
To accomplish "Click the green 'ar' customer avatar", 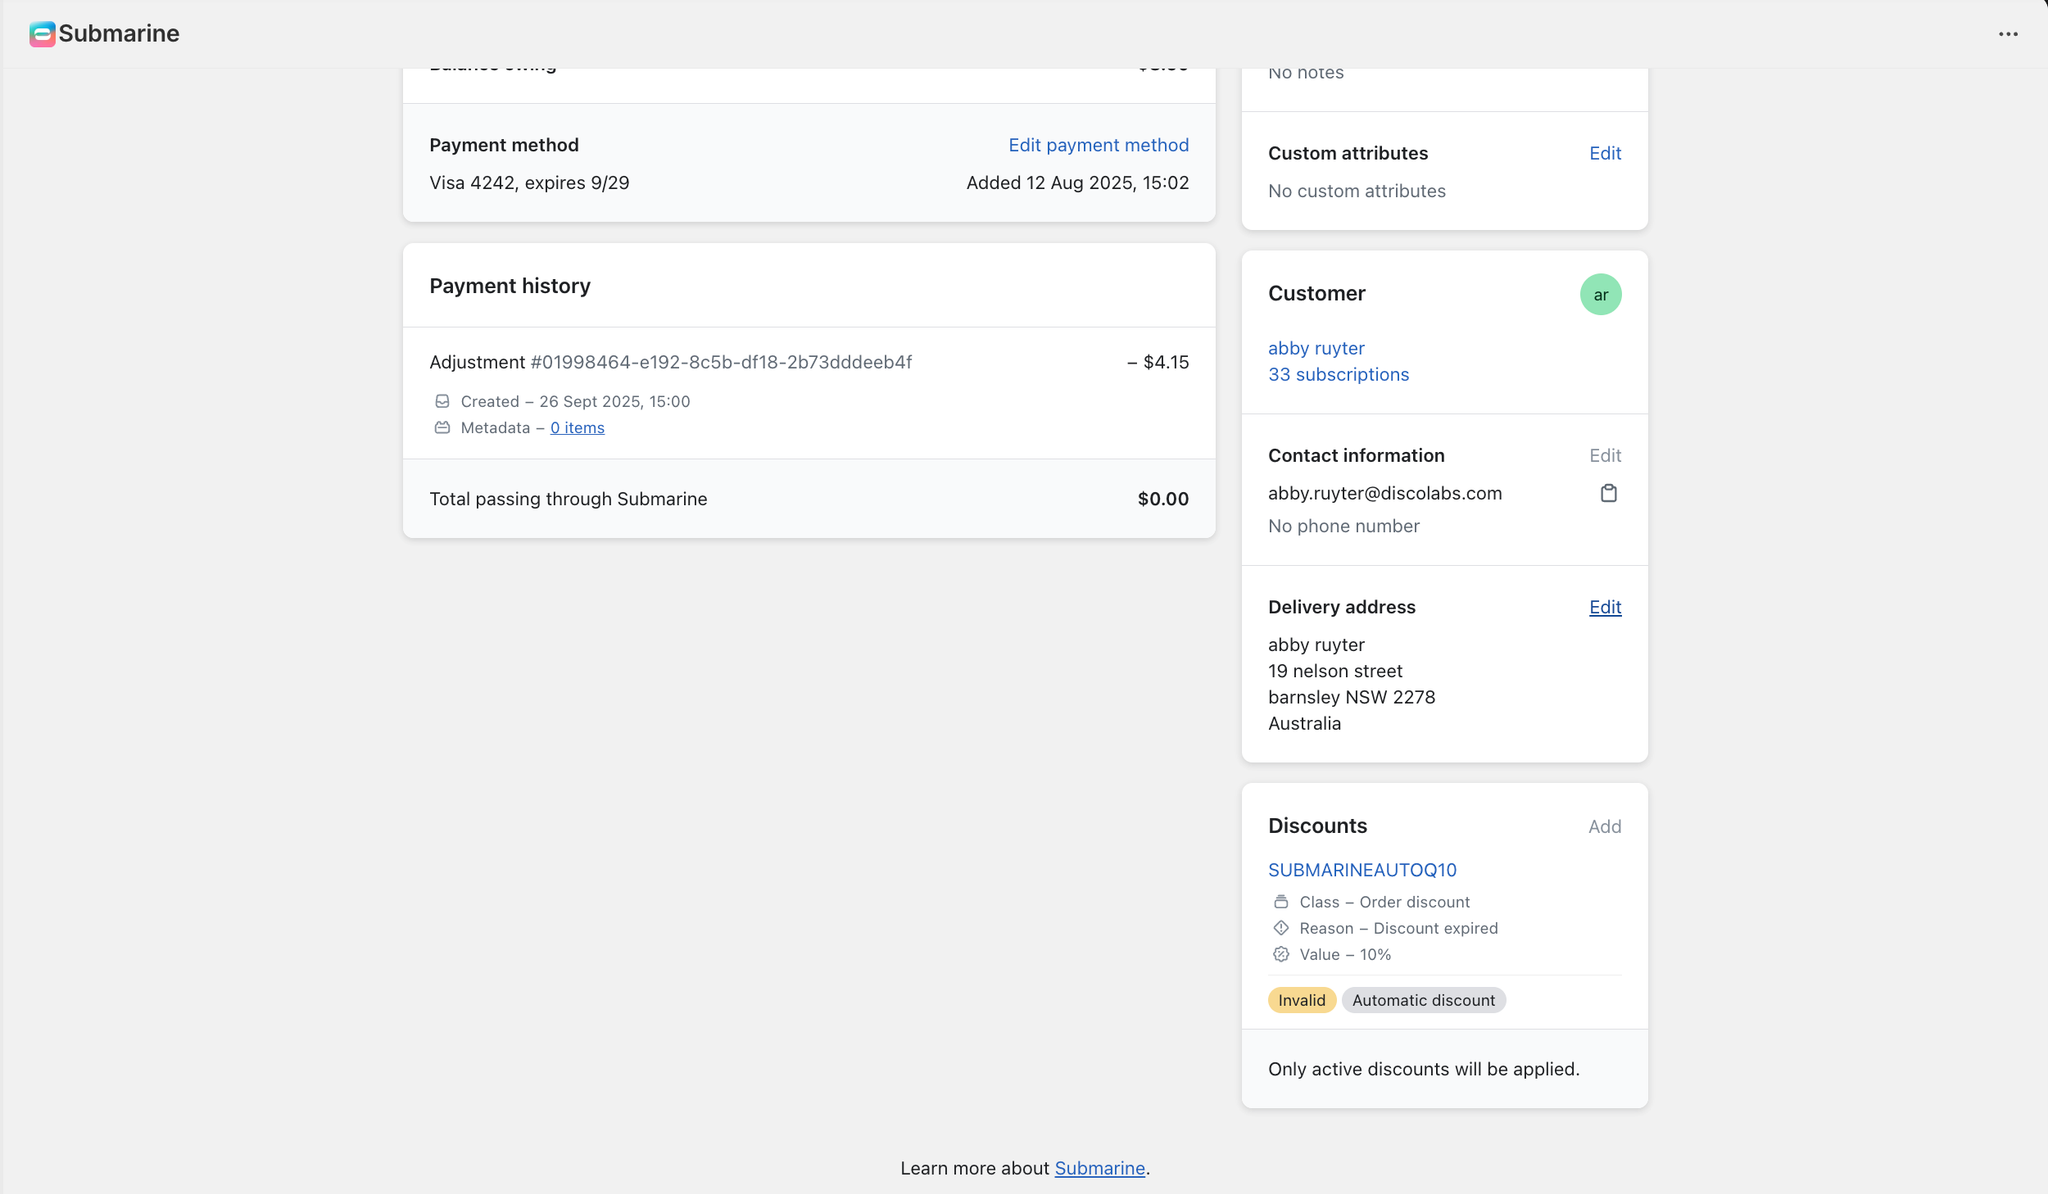I will tap(1600, 294).
